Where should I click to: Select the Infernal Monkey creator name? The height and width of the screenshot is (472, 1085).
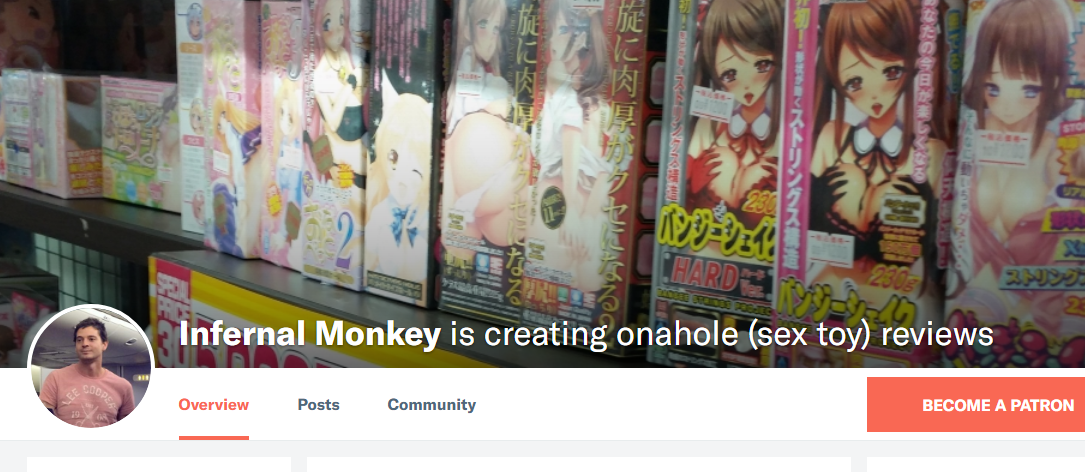(x=309, y=335)
